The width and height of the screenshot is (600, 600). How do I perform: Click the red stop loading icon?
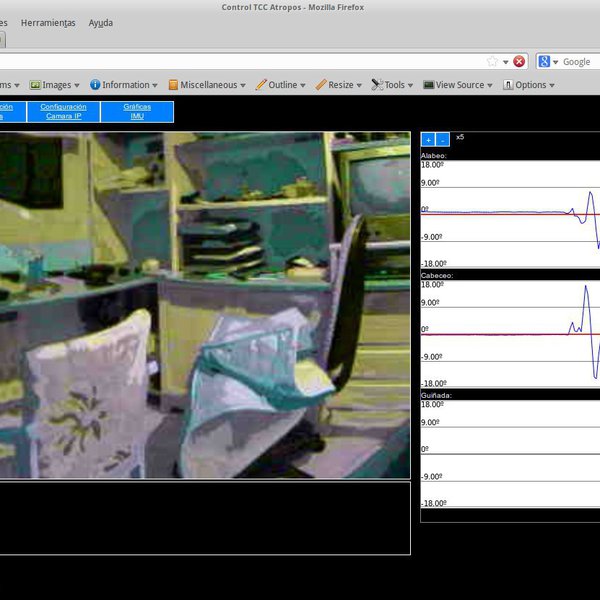click(x=519, y=61)
